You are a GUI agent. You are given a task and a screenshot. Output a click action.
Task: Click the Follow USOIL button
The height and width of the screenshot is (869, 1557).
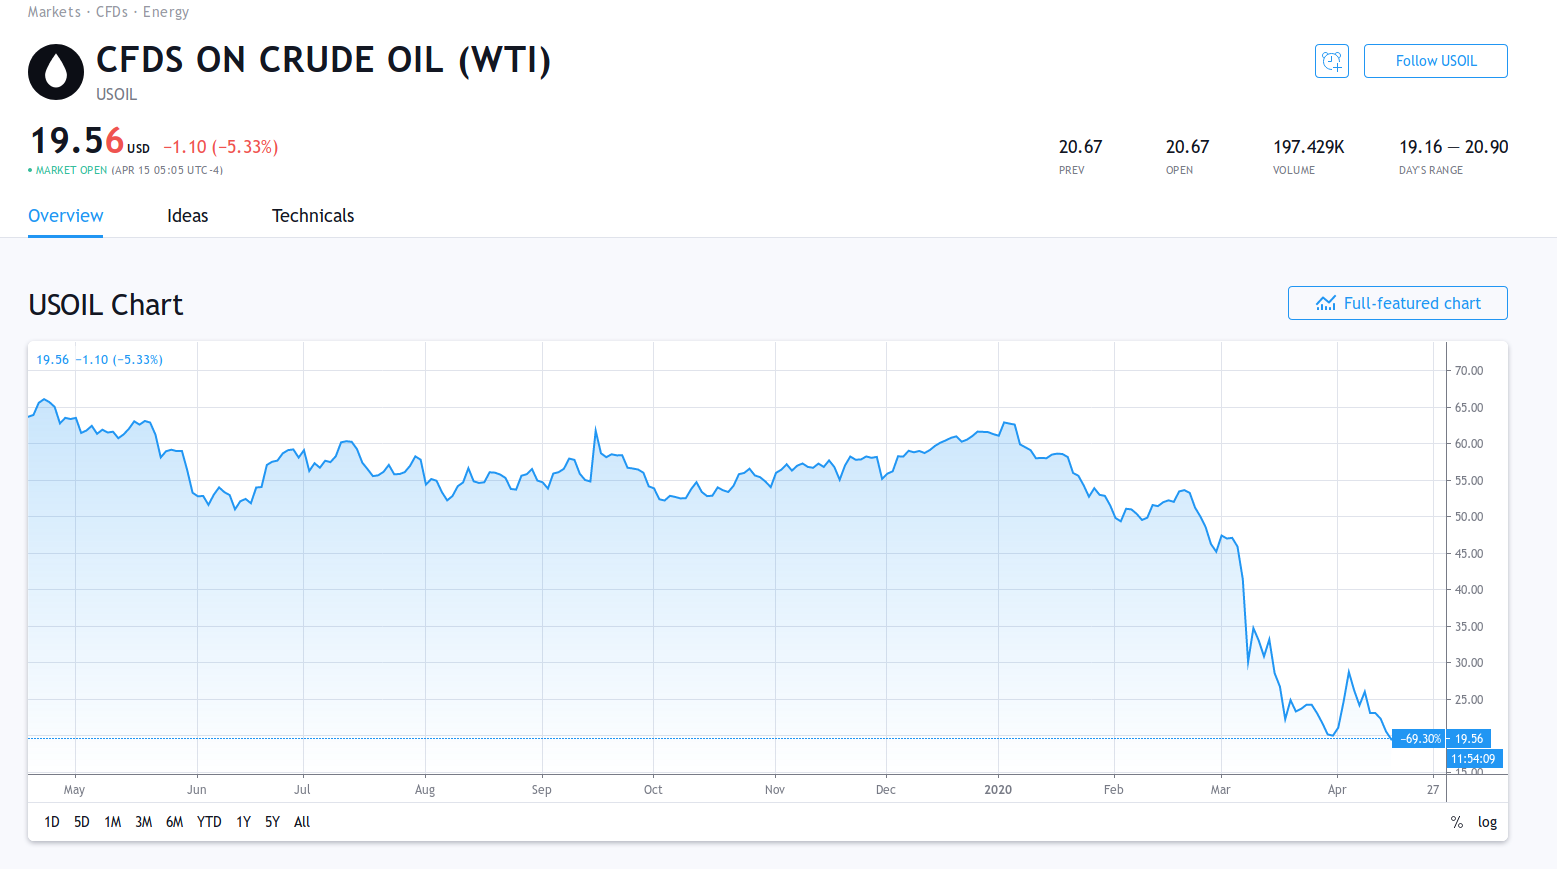click(1435, 61)
